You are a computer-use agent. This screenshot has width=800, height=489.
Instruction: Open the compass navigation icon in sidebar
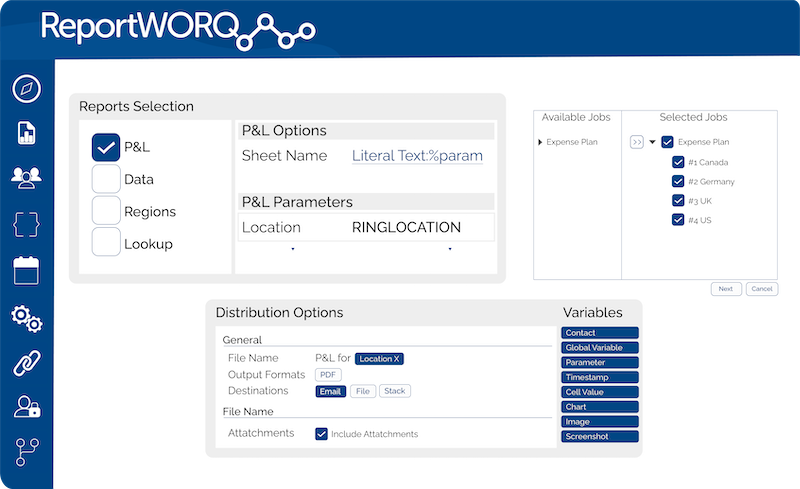tap(27, 89)
